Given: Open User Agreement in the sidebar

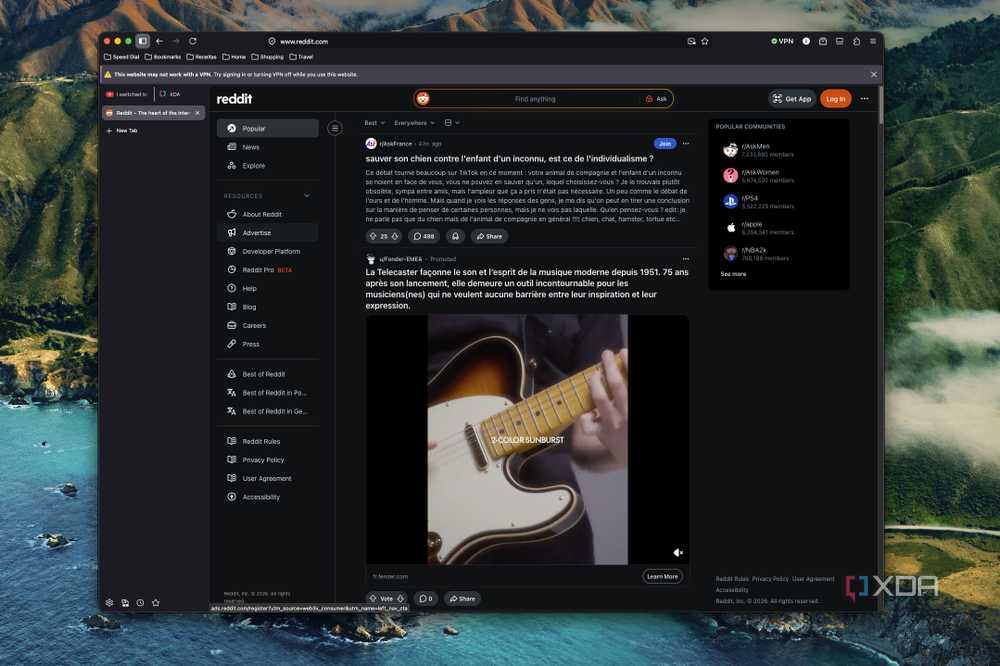Looking at the screenshot, I should click(268, 478).
